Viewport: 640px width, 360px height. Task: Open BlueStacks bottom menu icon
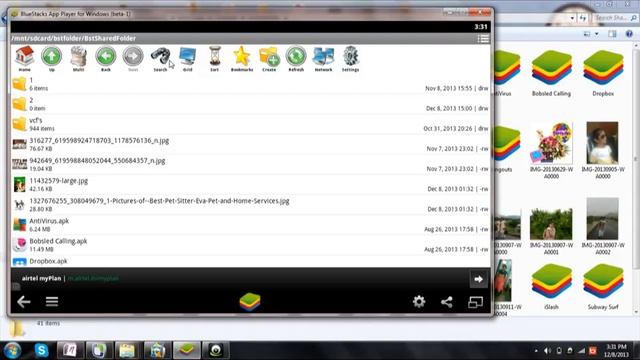(52, 302)
